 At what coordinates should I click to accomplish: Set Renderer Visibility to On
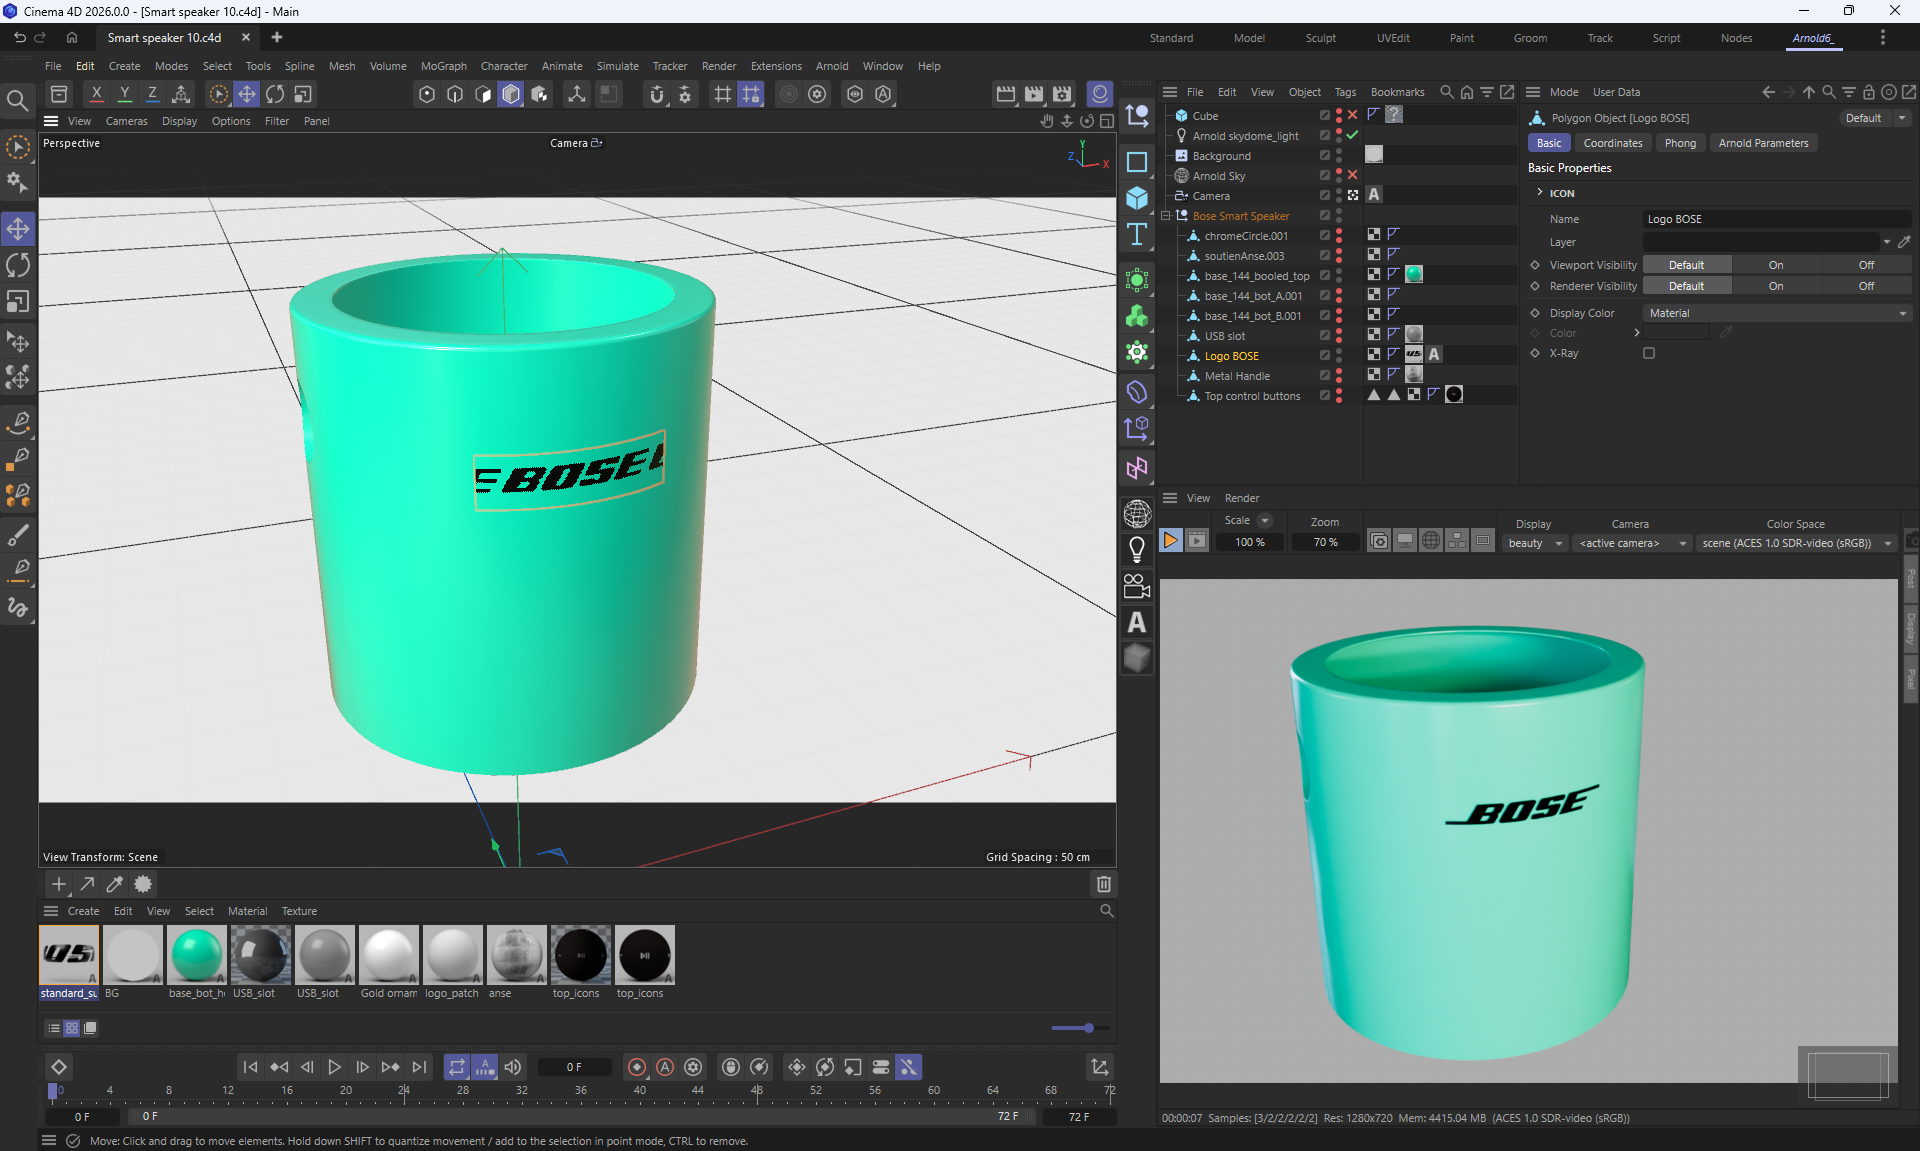(x=1776, y=286)
